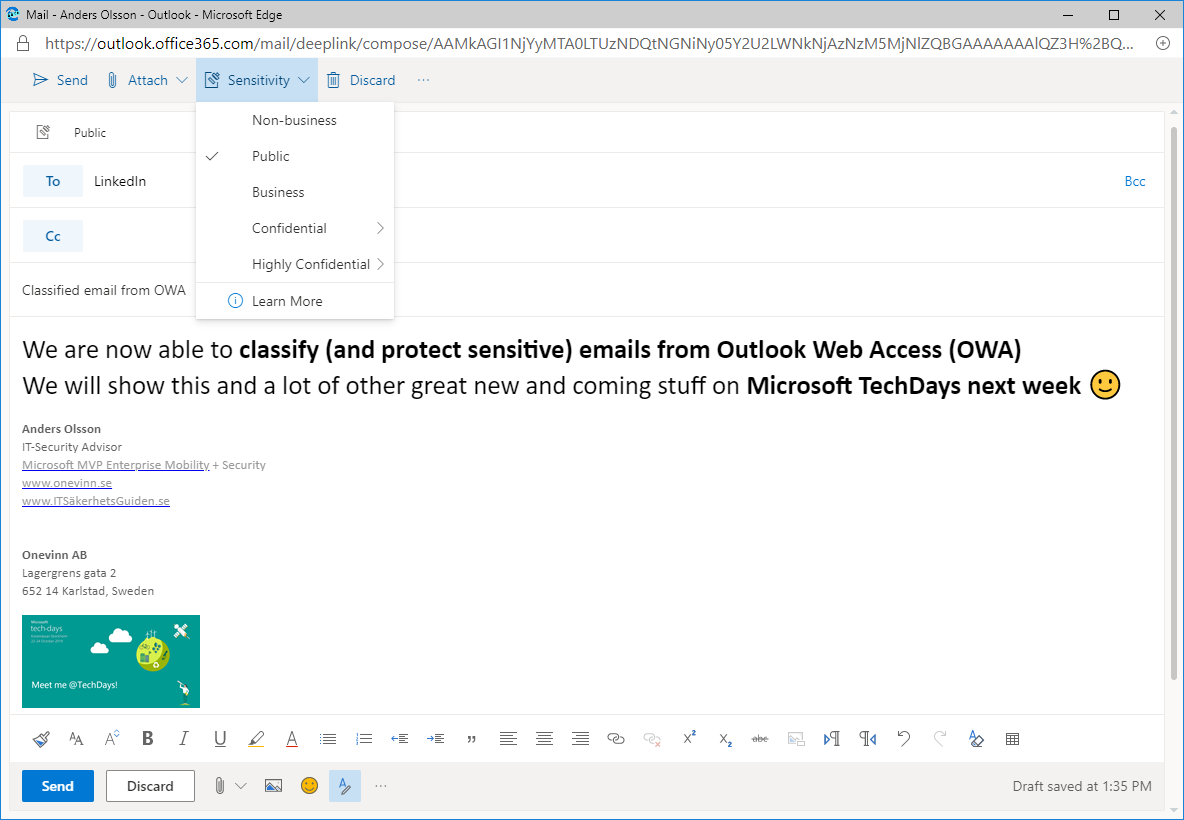Viewport: 1184px width, 820px height.
Task: Toggle subscript
Action: pyautogui.click(x=725, y=739)
